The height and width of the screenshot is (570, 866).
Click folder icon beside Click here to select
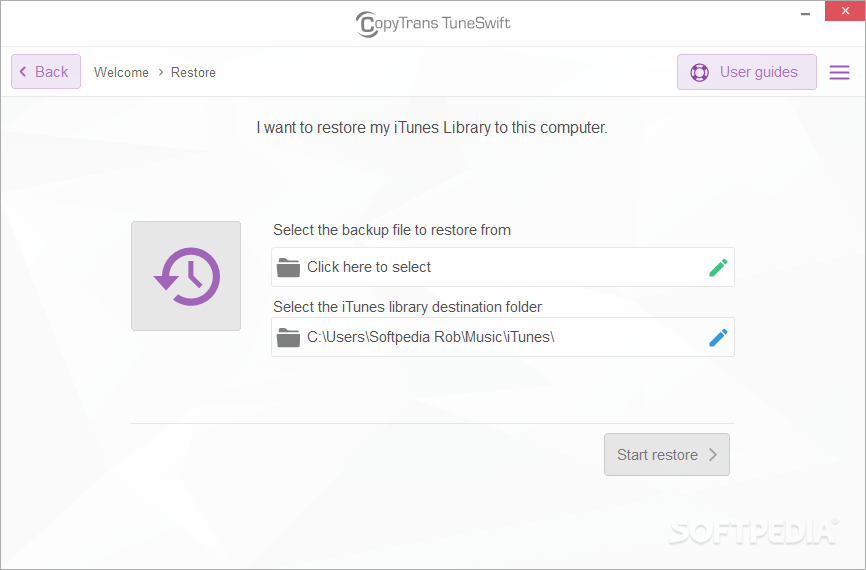288,267
